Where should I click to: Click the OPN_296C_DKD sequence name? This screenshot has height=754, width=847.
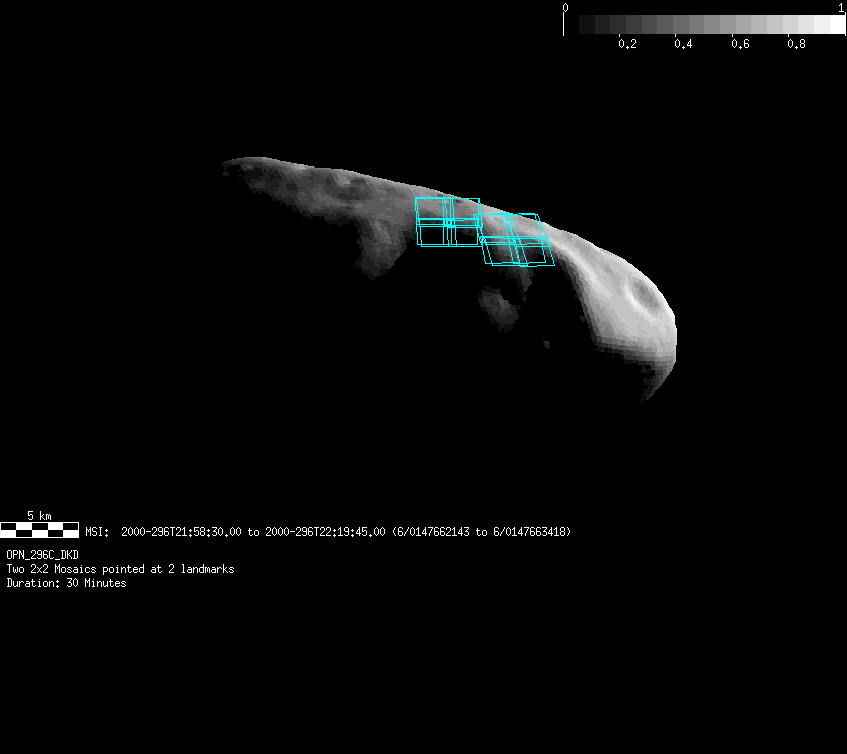(42, 554)
